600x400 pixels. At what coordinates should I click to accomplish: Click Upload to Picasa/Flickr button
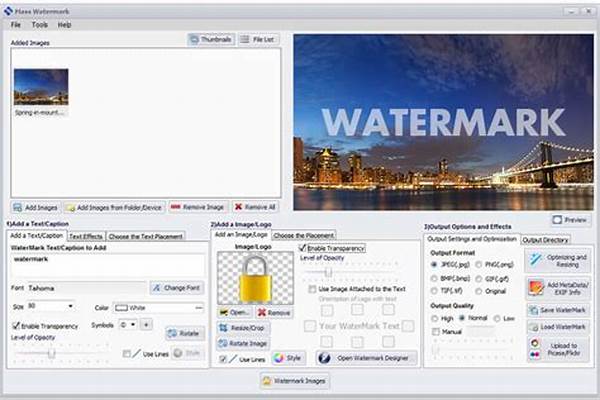click(557, 348)
